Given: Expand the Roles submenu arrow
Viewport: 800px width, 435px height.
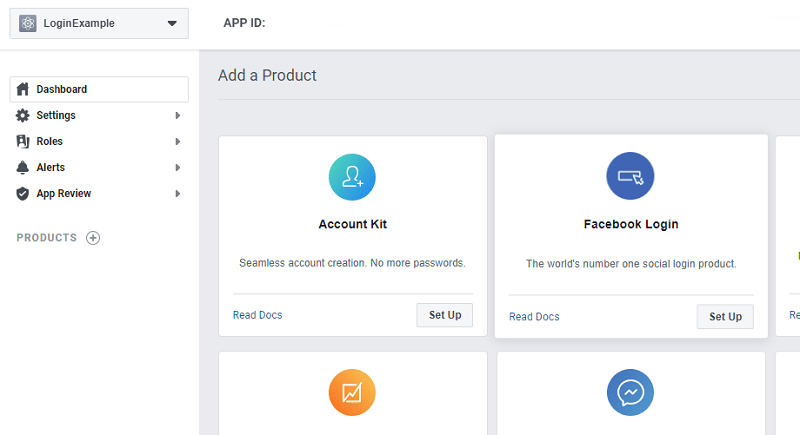Looking at the screenshot, I should pyautogui.click(x=178, y=141).
